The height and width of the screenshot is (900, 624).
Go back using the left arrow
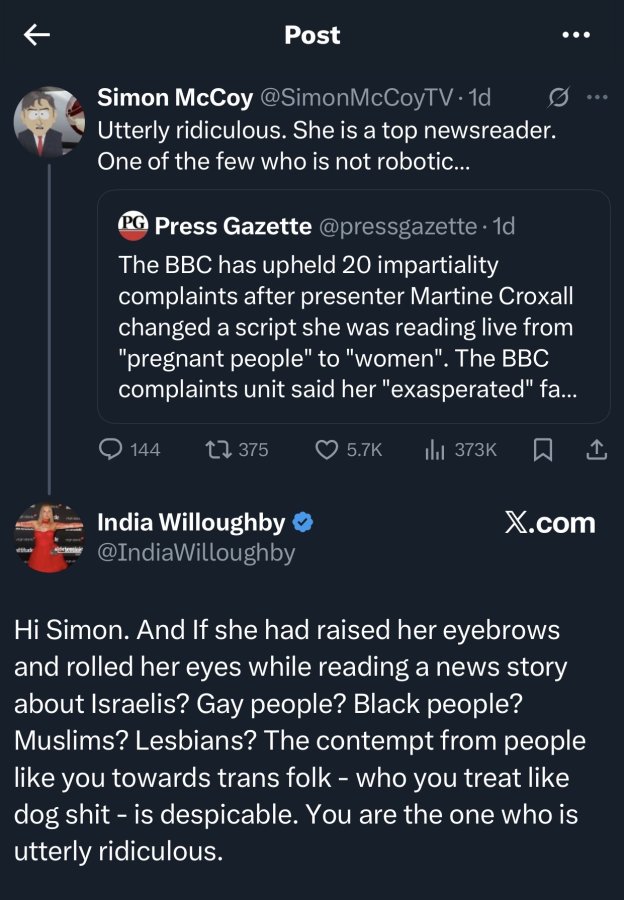(x=37, y=35)
